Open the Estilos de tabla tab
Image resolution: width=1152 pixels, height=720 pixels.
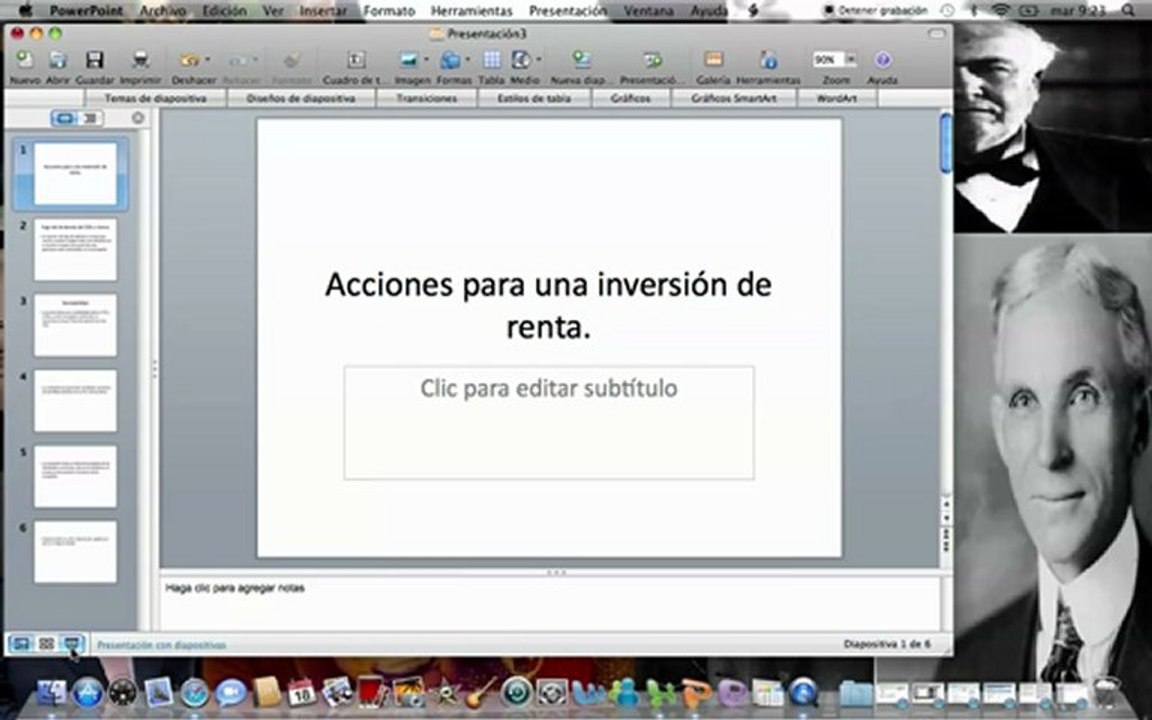[x=534, y=98]
